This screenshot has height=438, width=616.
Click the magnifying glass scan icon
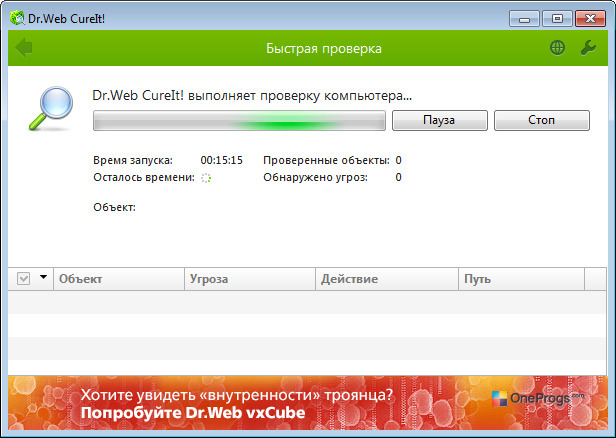tap(51, 108)
